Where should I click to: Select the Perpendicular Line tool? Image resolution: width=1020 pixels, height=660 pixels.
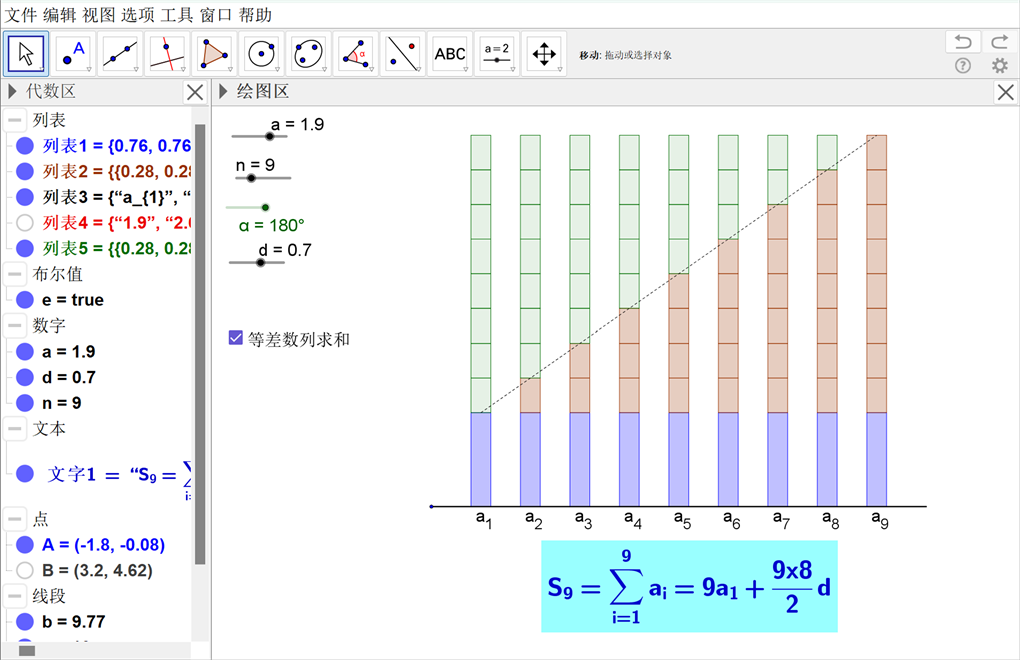(x=168, y=53)
